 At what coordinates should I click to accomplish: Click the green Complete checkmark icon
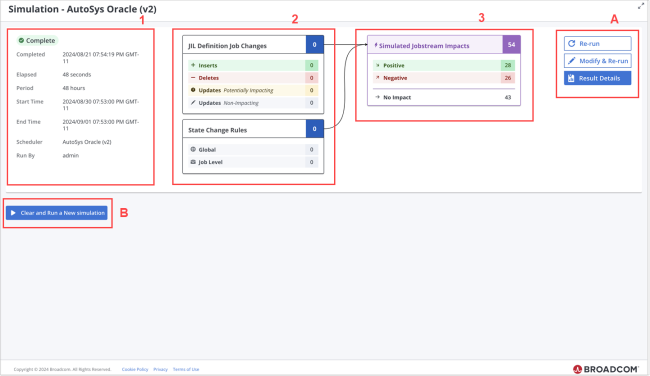coord(21,41)
